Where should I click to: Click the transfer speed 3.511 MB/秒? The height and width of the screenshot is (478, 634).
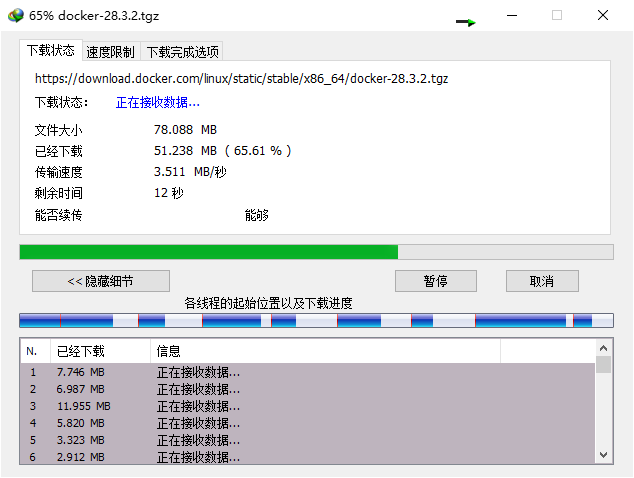tap(190, 172)
